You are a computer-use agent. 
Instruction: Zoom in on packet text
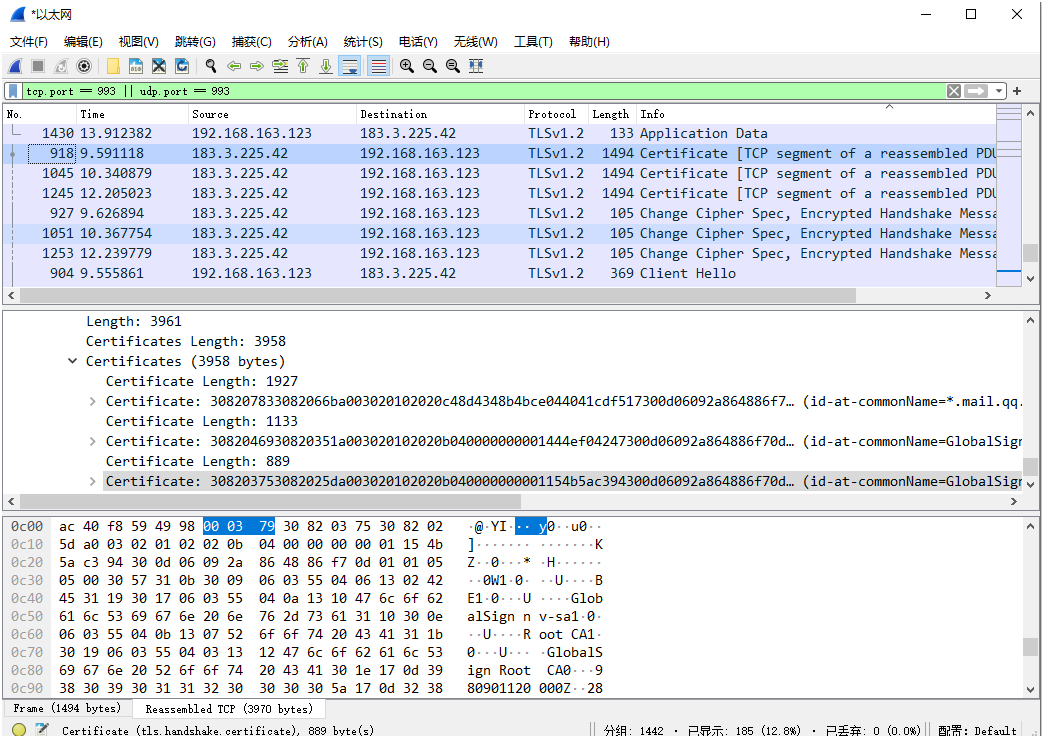pyautogui.click(x=407, y=66)
